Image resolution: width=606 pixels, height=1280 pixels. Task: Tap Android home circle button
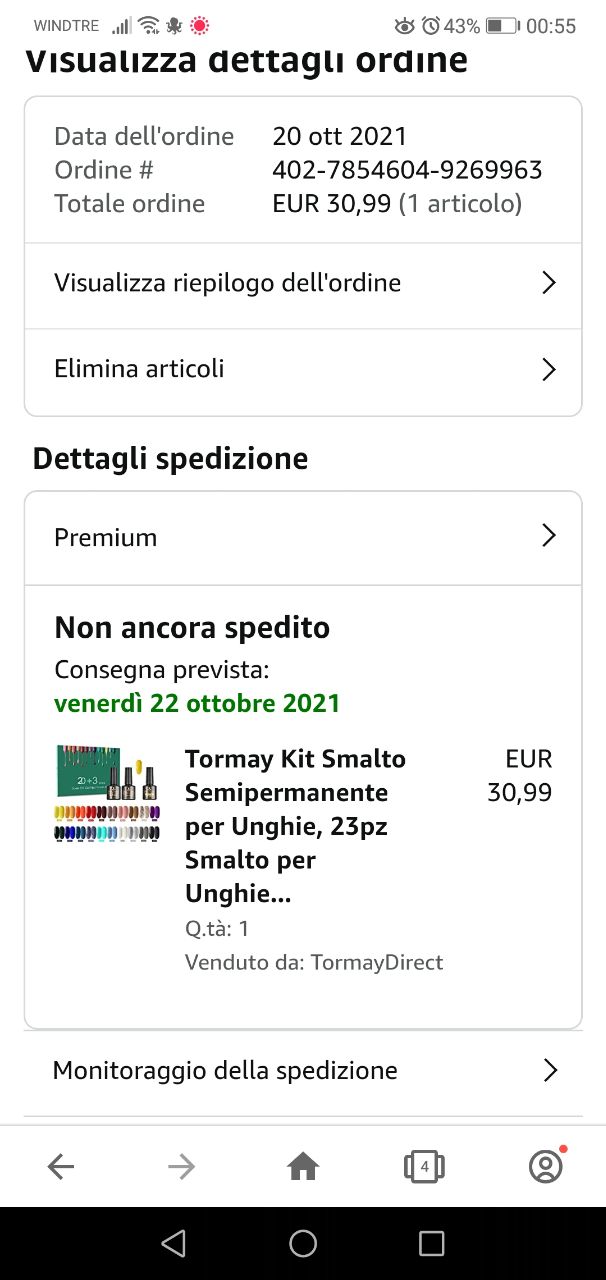303,1243
